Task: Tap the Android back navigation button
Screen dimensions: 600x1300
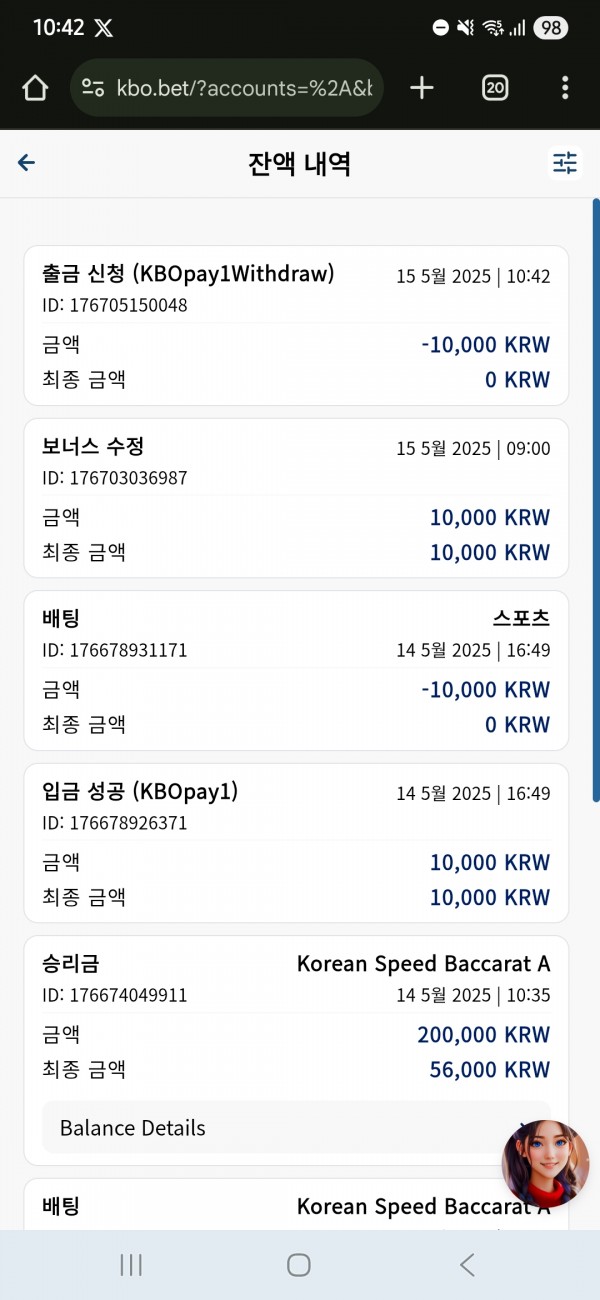Action: (x=466, y=1265)
